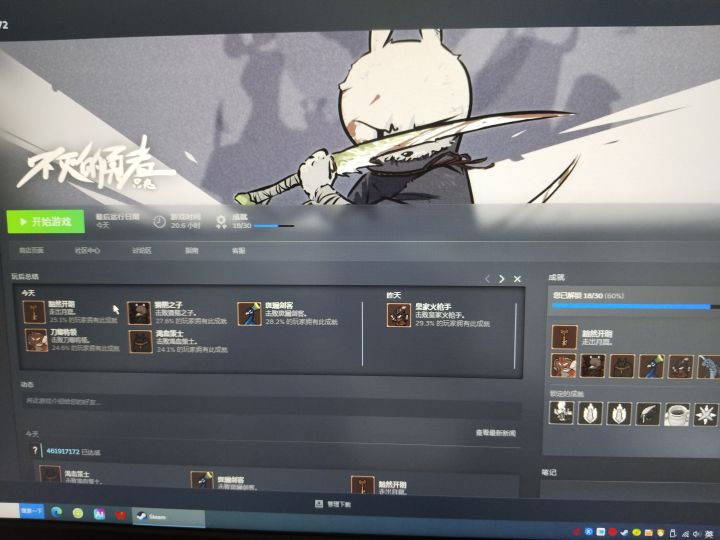Viewport: 720px width, 540px height.
Task: Open the peacock achievement in sidebar row
Action: click(x=651, y=366)
